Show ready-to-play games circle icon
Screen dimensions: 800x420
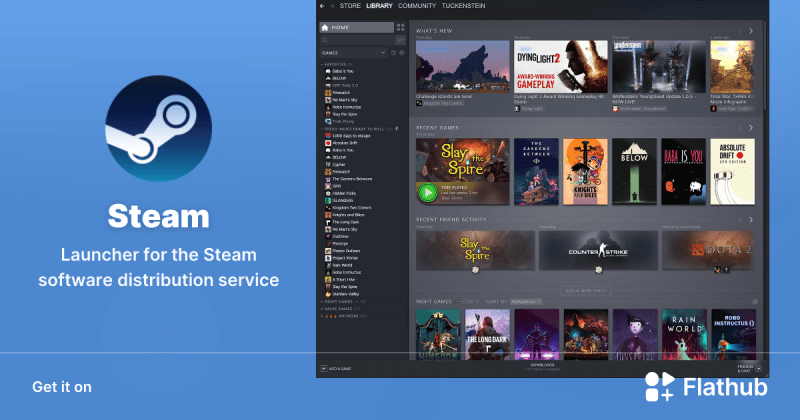click(x=402, y=53)
